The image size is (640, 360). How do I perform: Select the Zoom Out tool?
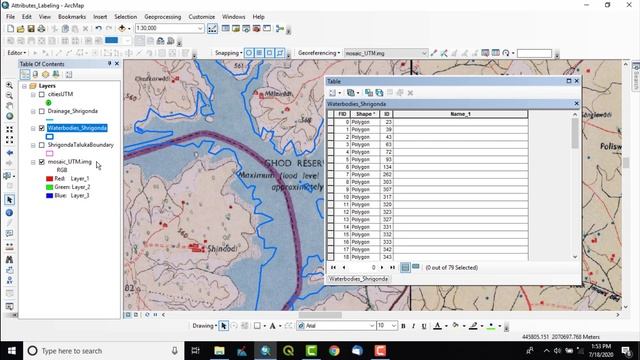click(9, 96)
